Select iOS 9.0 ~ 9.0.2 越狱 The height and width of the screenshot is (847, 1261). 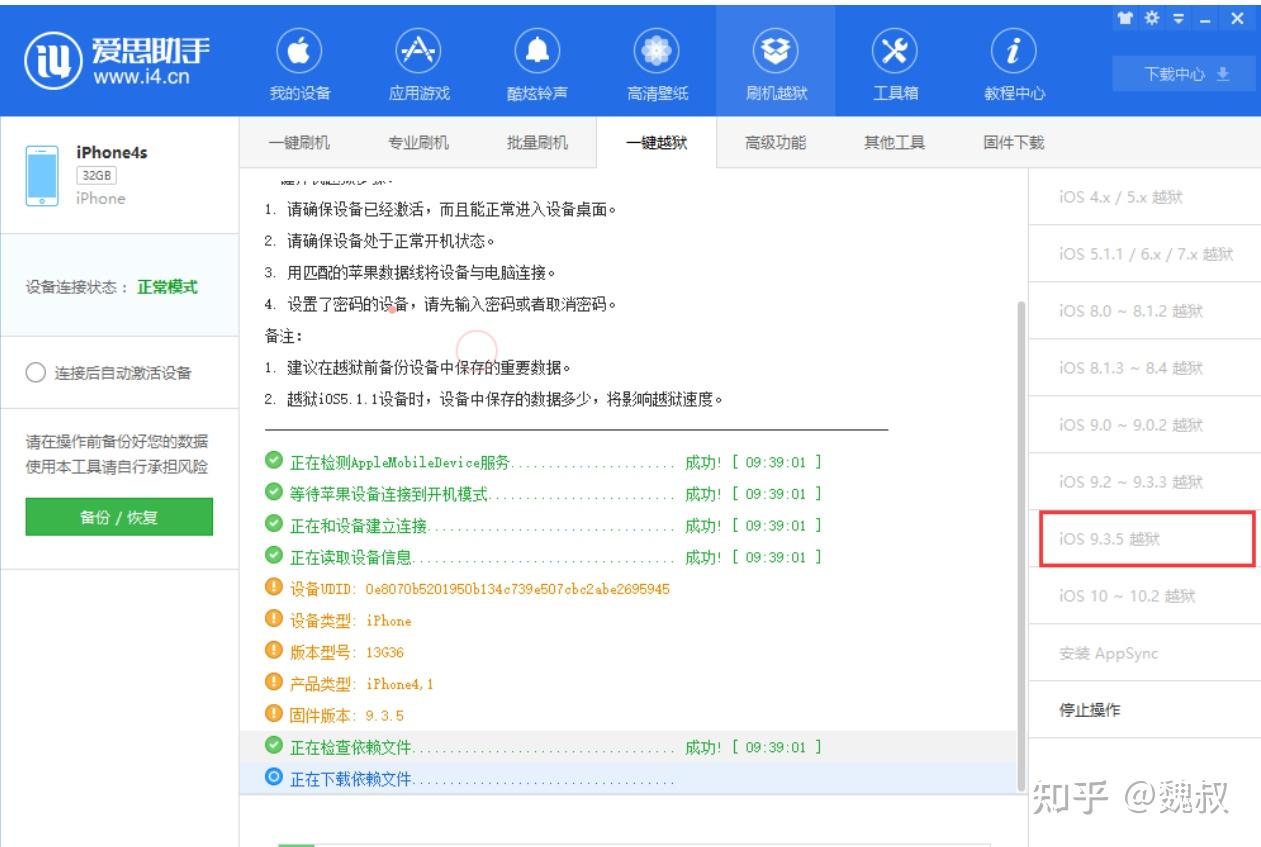pyautogui.click(x=1144, y=425)
